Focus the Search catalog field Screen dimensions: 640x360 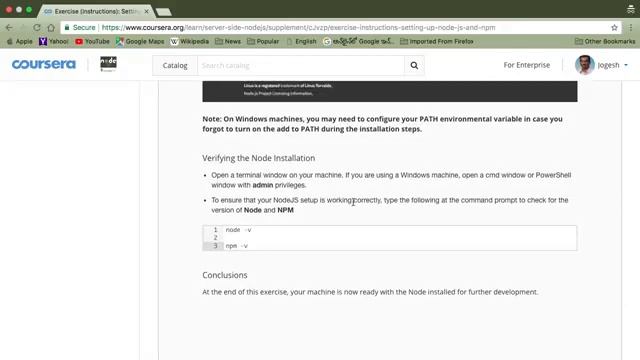coord(301,65)
